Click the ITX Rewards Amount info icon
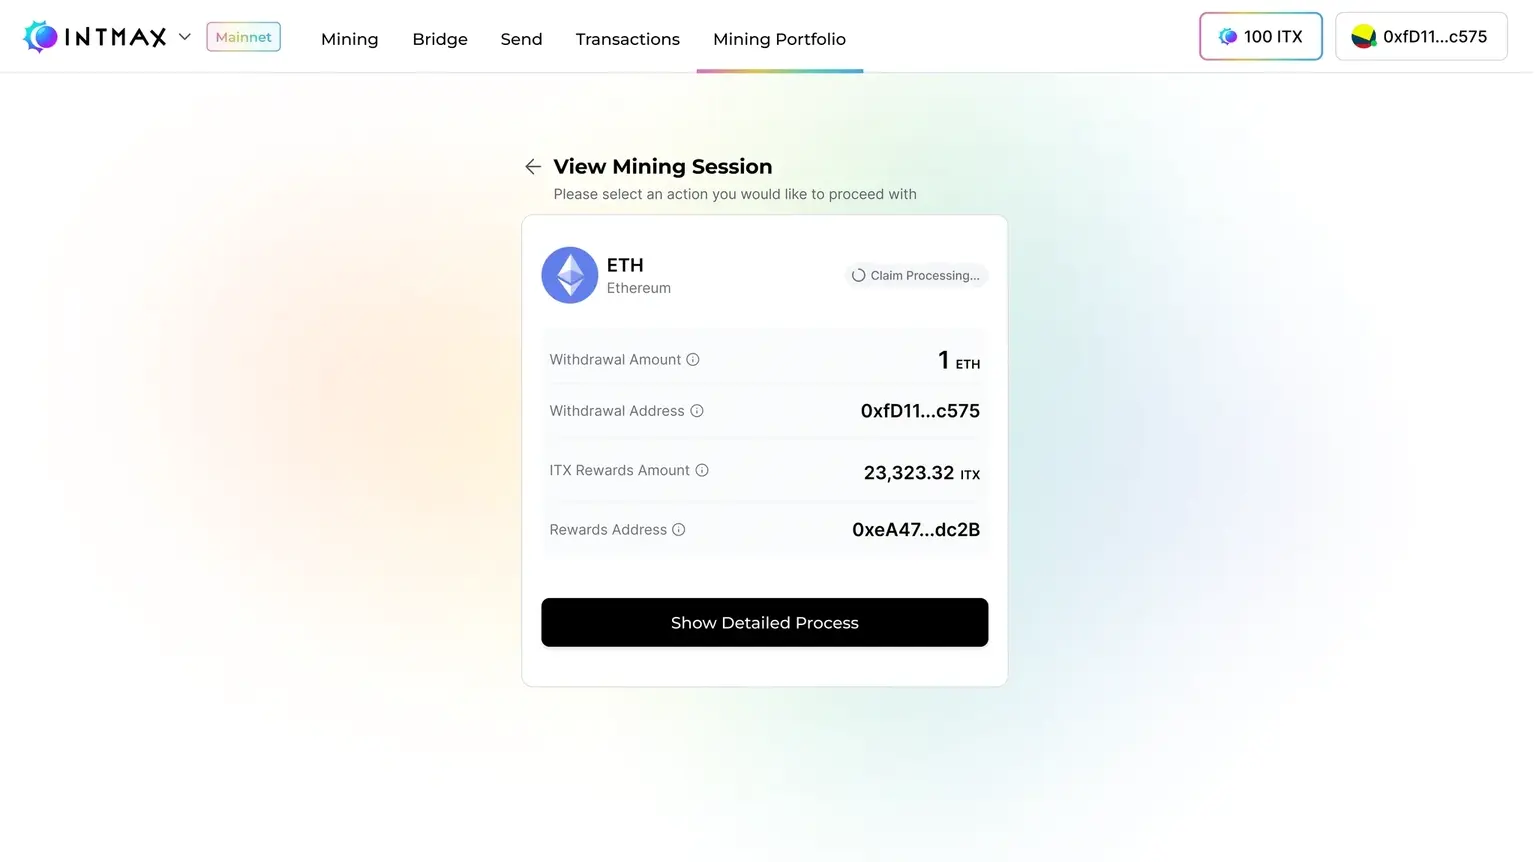The width and height of the screenshot is (1536, 862). (702, 470)
